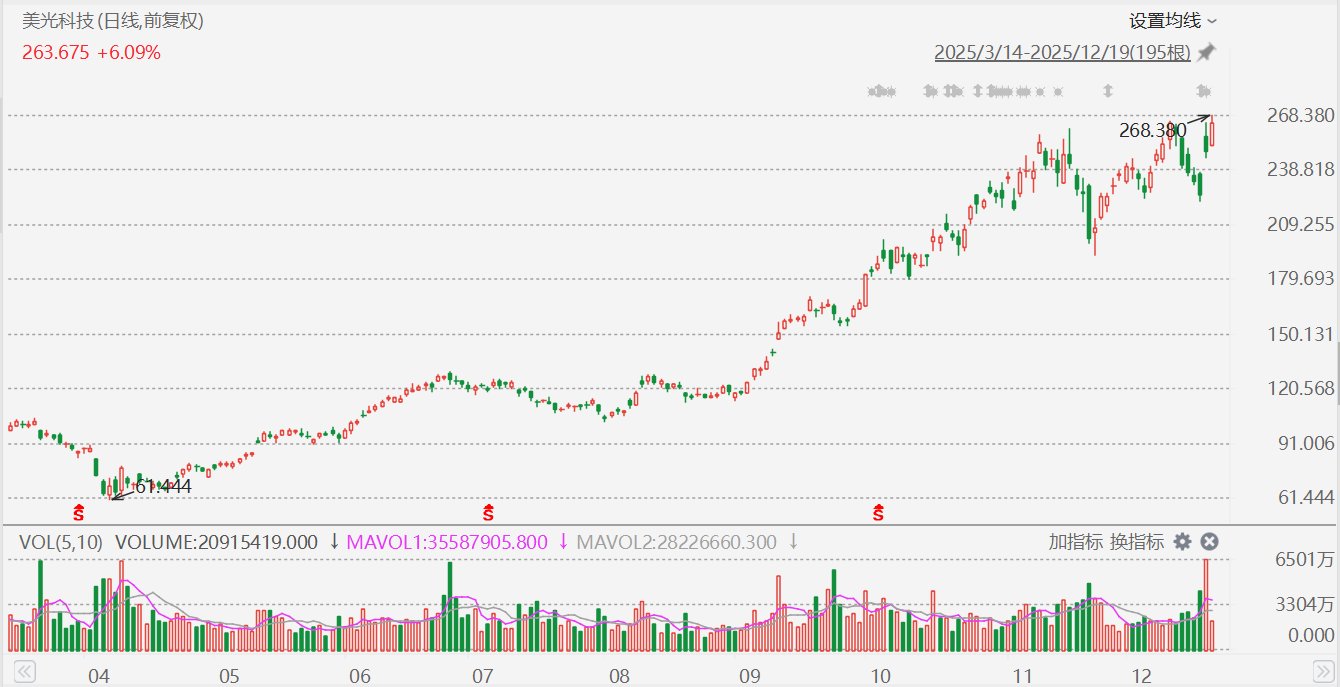
Task: Open the date range 2025/3/14-2025/12/19 link
Action: pos(1062,52)
